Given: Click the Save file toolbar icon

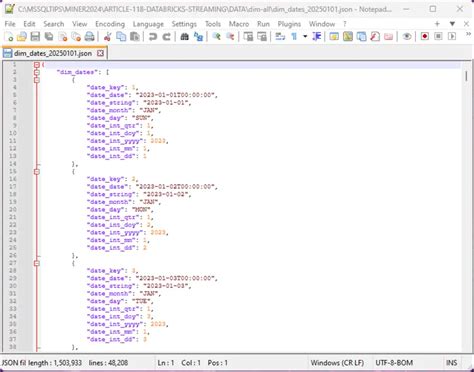Looking at the screenshot, I should 35,36.
